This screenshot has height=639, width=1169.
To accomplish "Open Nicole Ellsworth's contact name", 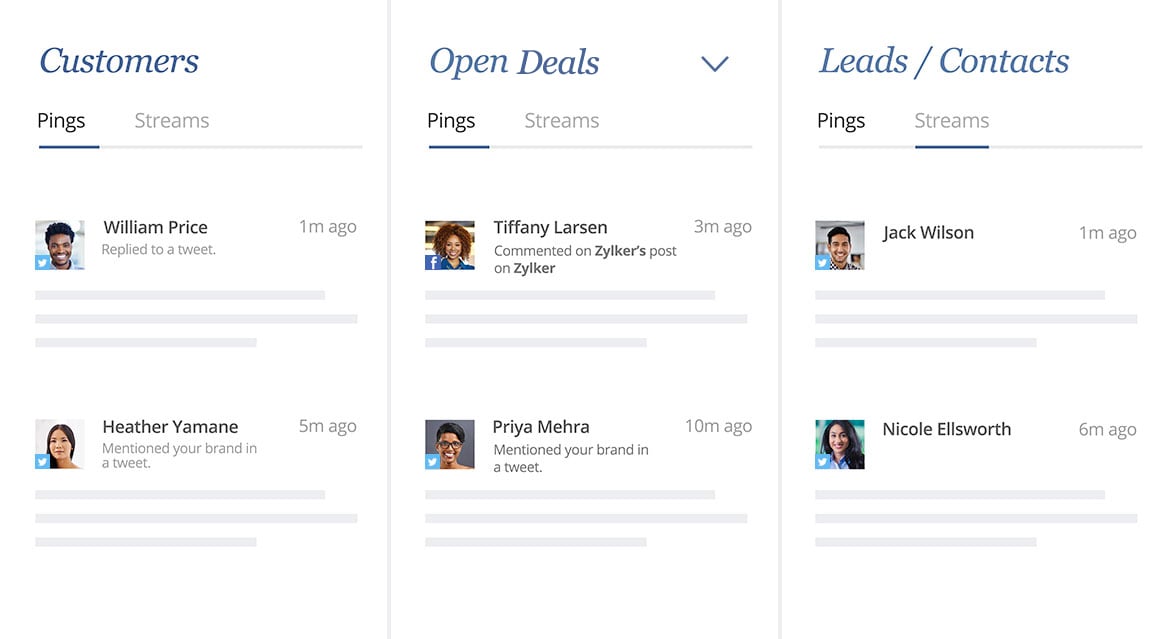I will tap(947, 429).
